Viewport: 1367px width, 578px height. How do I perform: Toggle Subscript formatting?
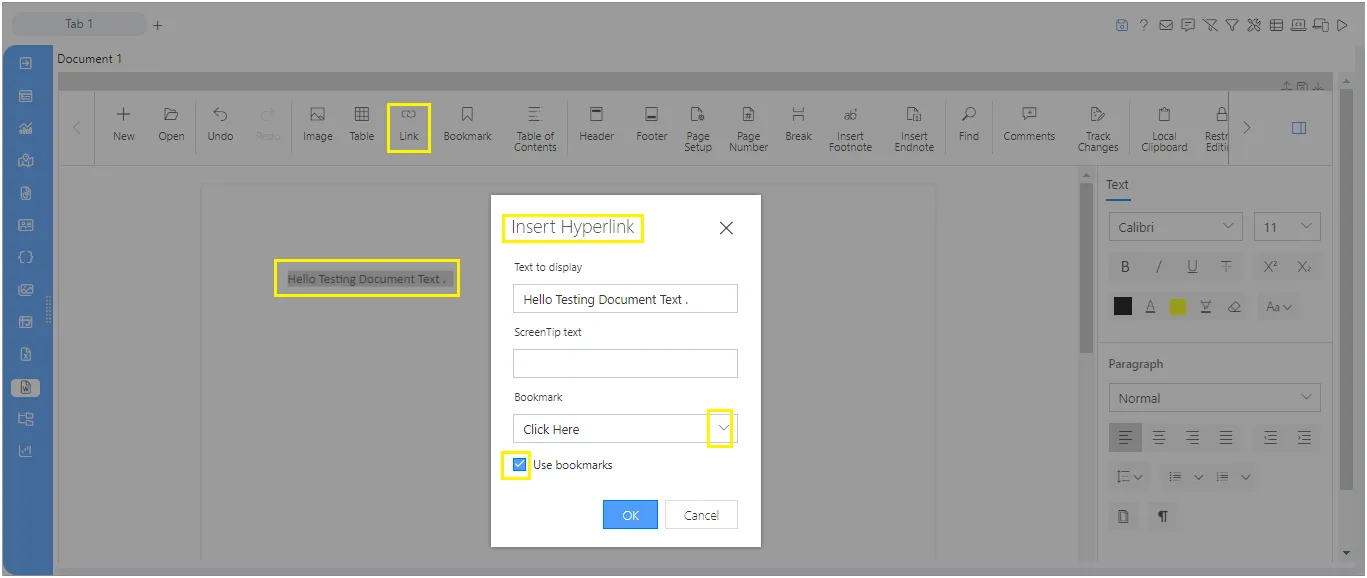(x=1304, y=267)
